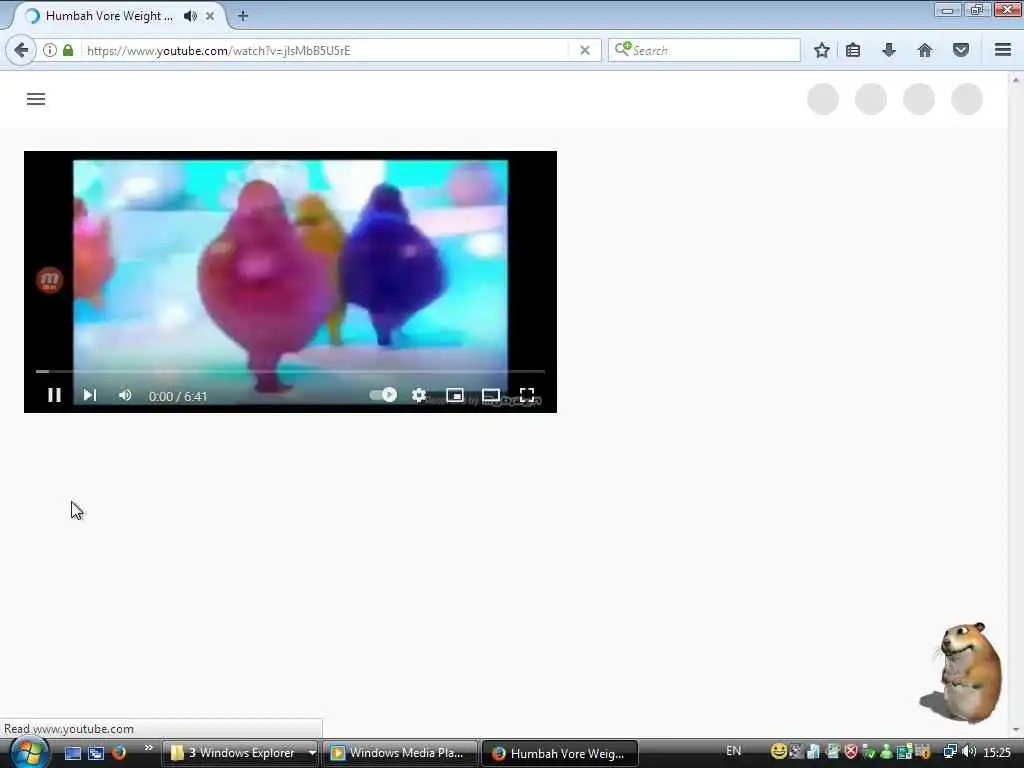Click the network tray icon
The width and height of the screenshot is (1024, 768).
[950, 752]
